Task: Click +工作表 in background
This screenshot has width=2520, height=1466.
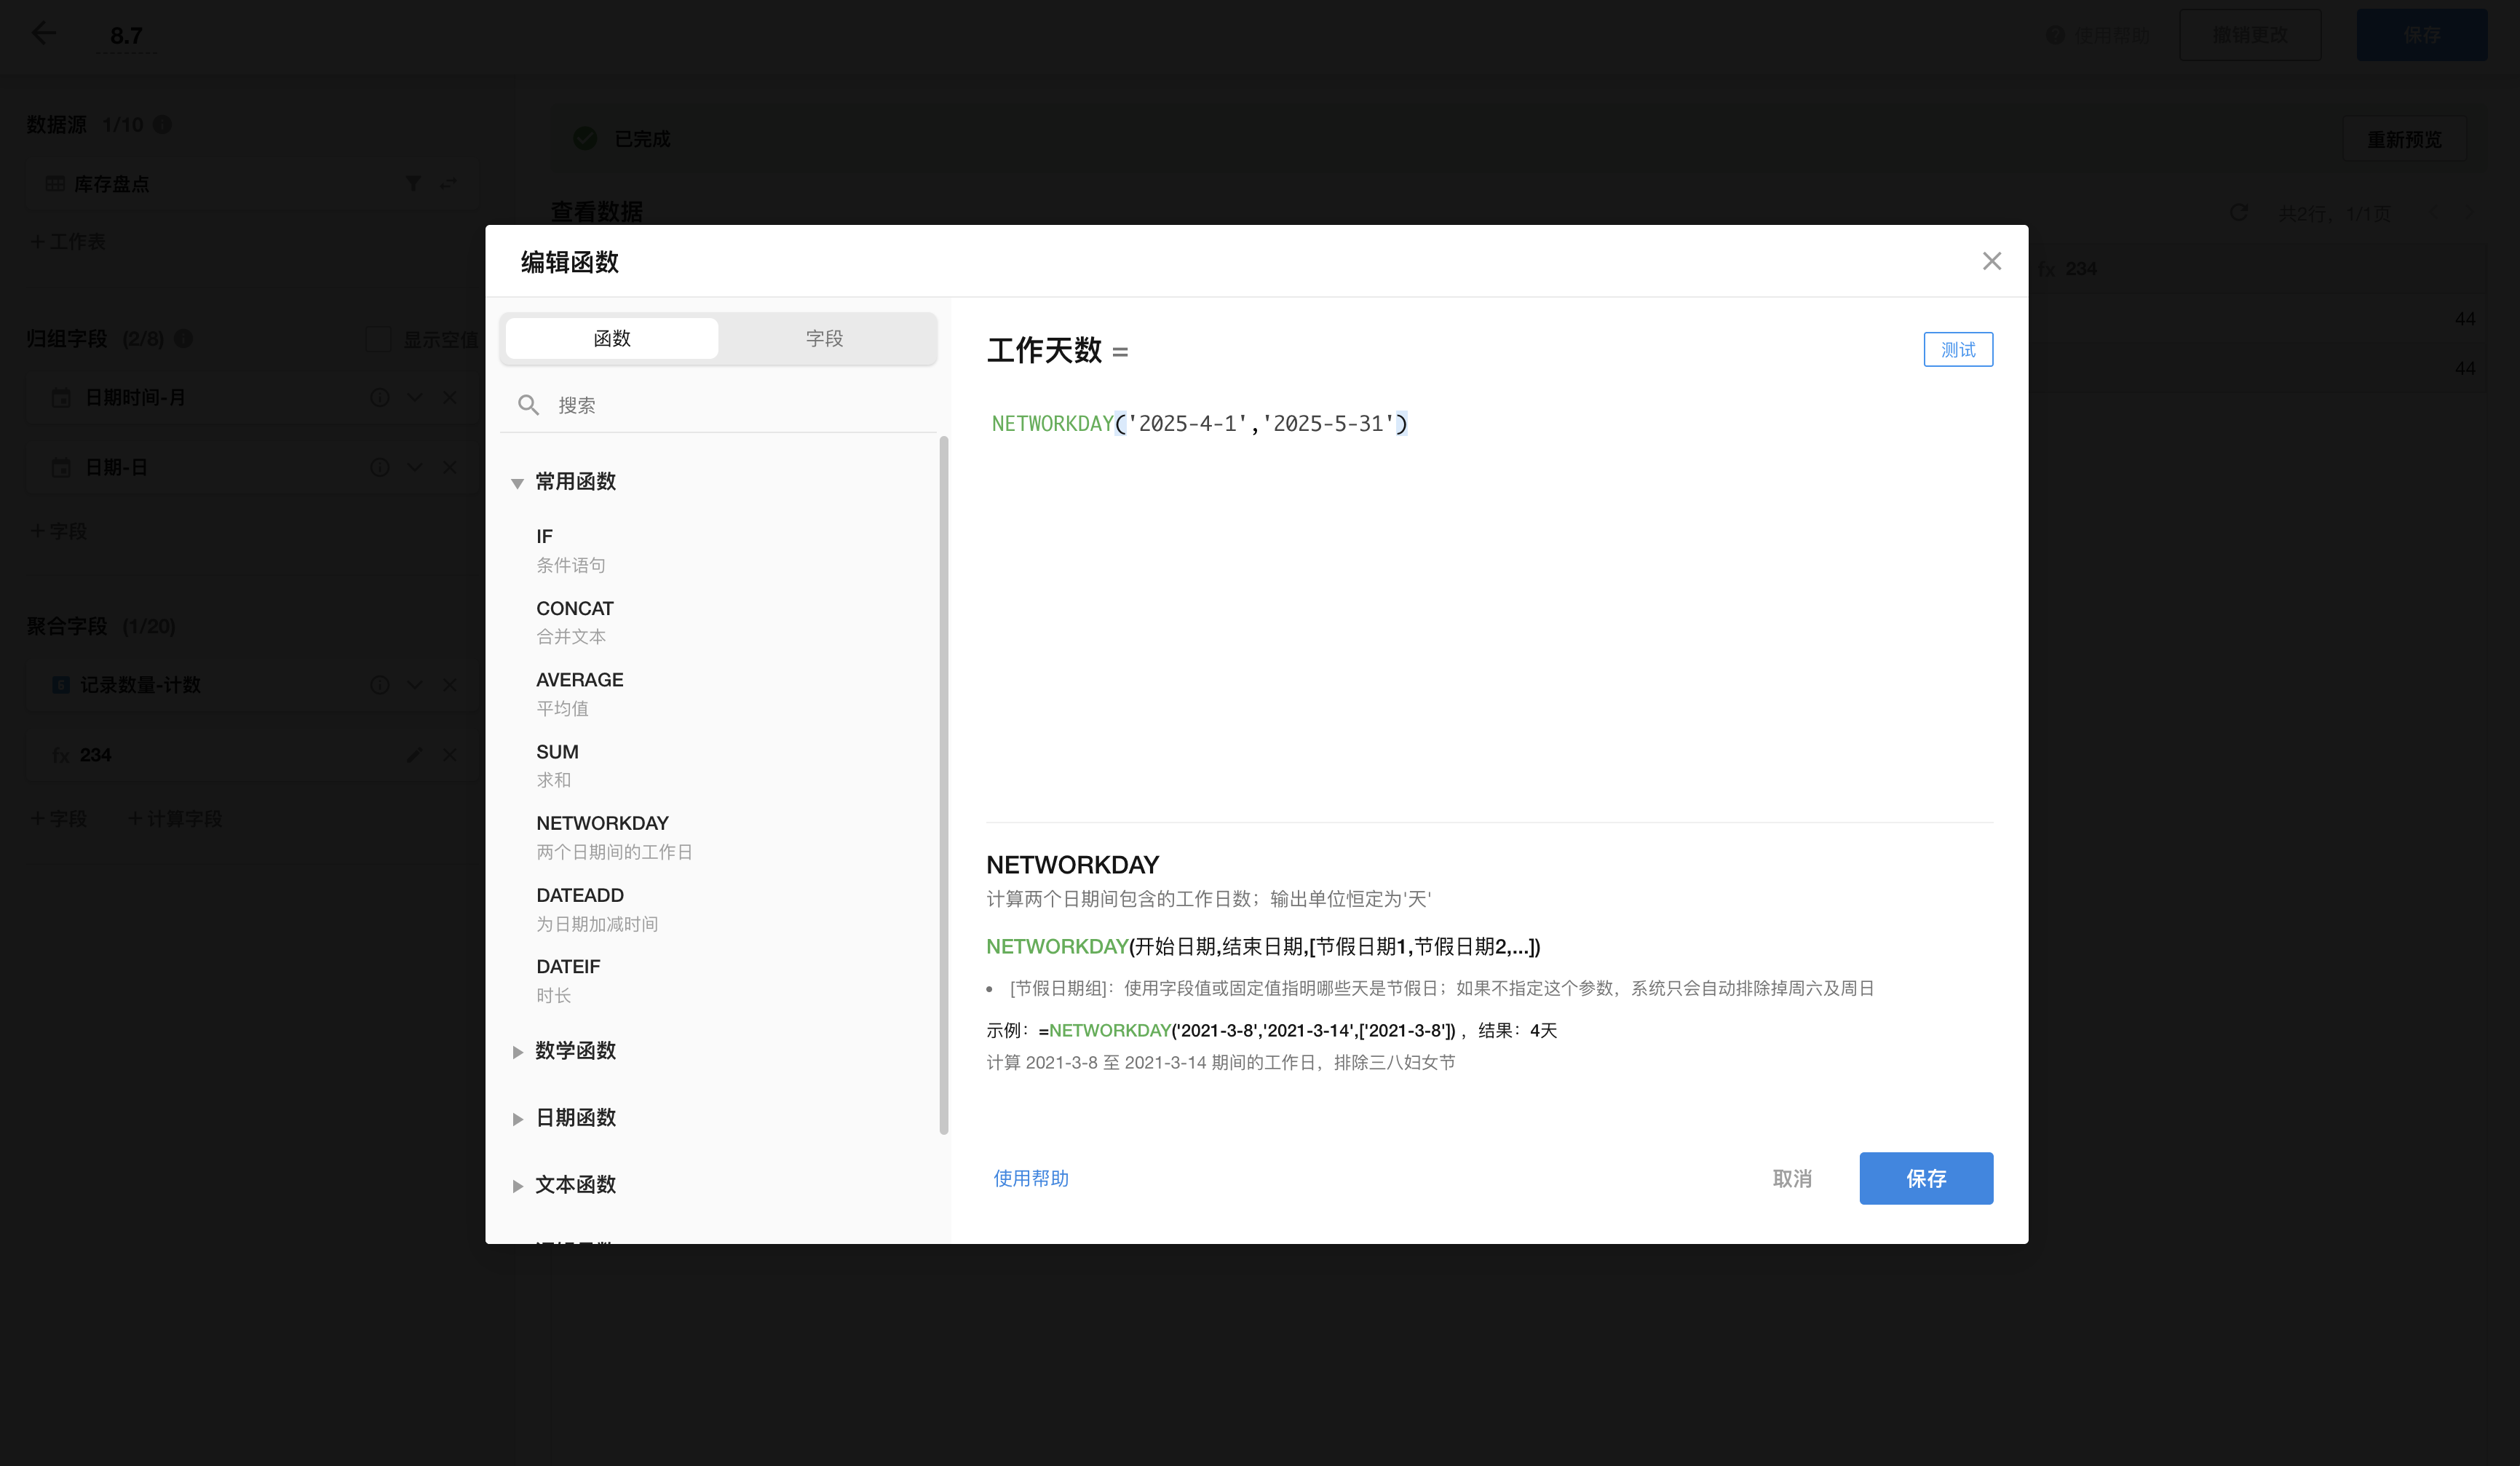Action: (x=67, y=241)
